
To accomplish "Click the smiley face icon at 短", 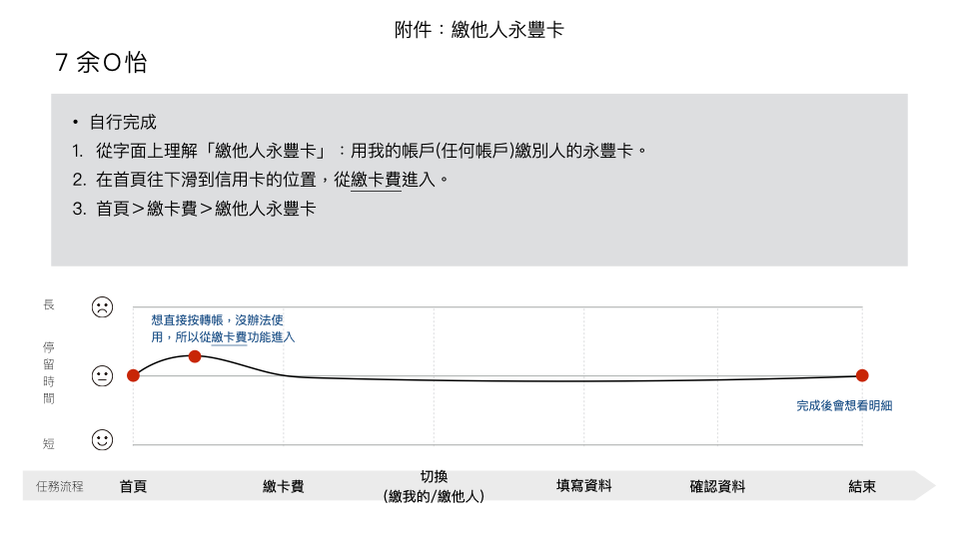I will (x=102, y=440).
